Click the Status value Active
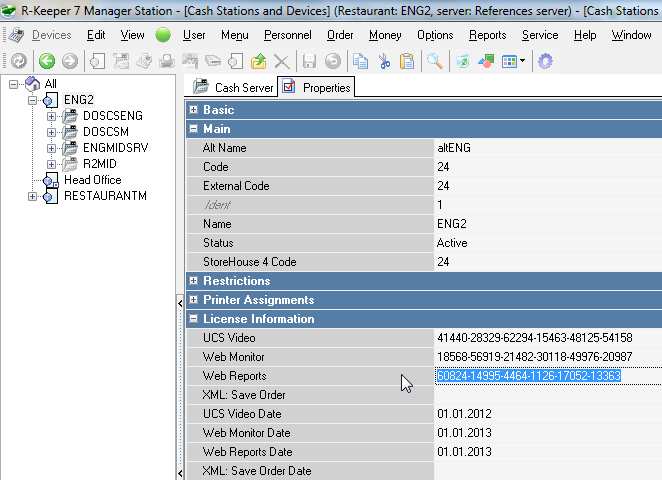The height and width of the screenshot is (480, 662). click(x=452, y=243)
